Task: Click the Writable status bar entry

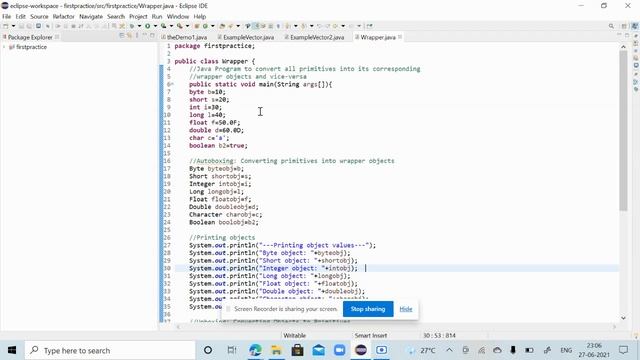Action: coord(295,336)
